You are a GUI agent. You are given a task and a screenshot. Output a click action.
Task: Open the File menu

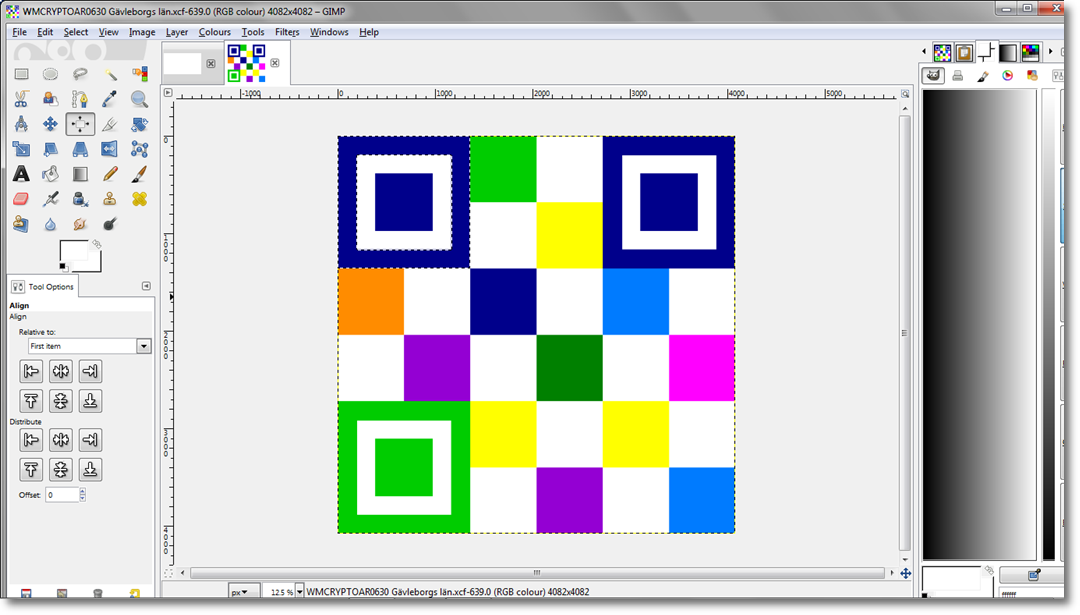[19, 32]
